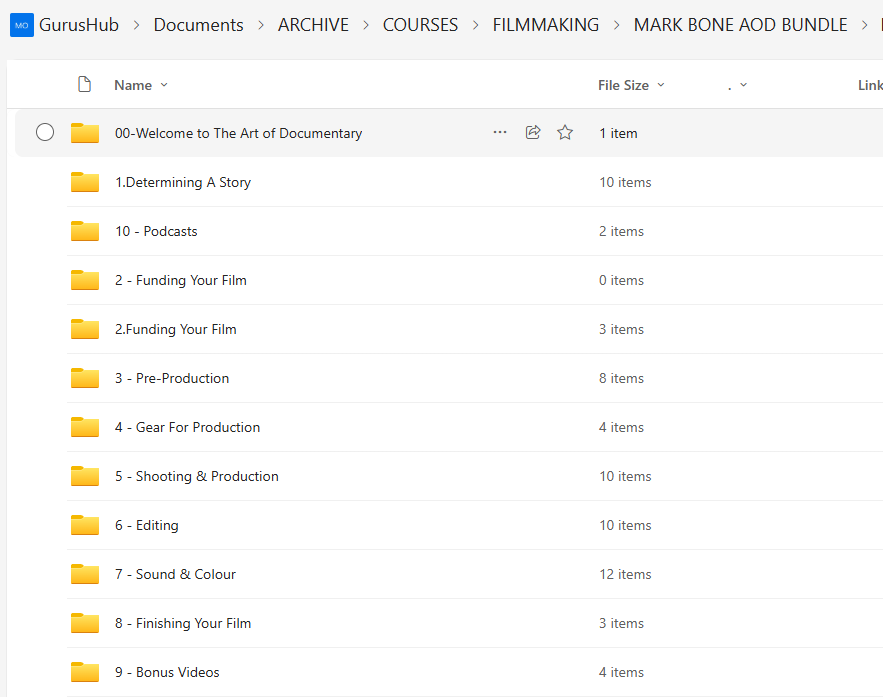The width and height of the screenshot is (883, 697).
Task: Open the 7 - Sound & Colour folder
Action: click(175, 574)
